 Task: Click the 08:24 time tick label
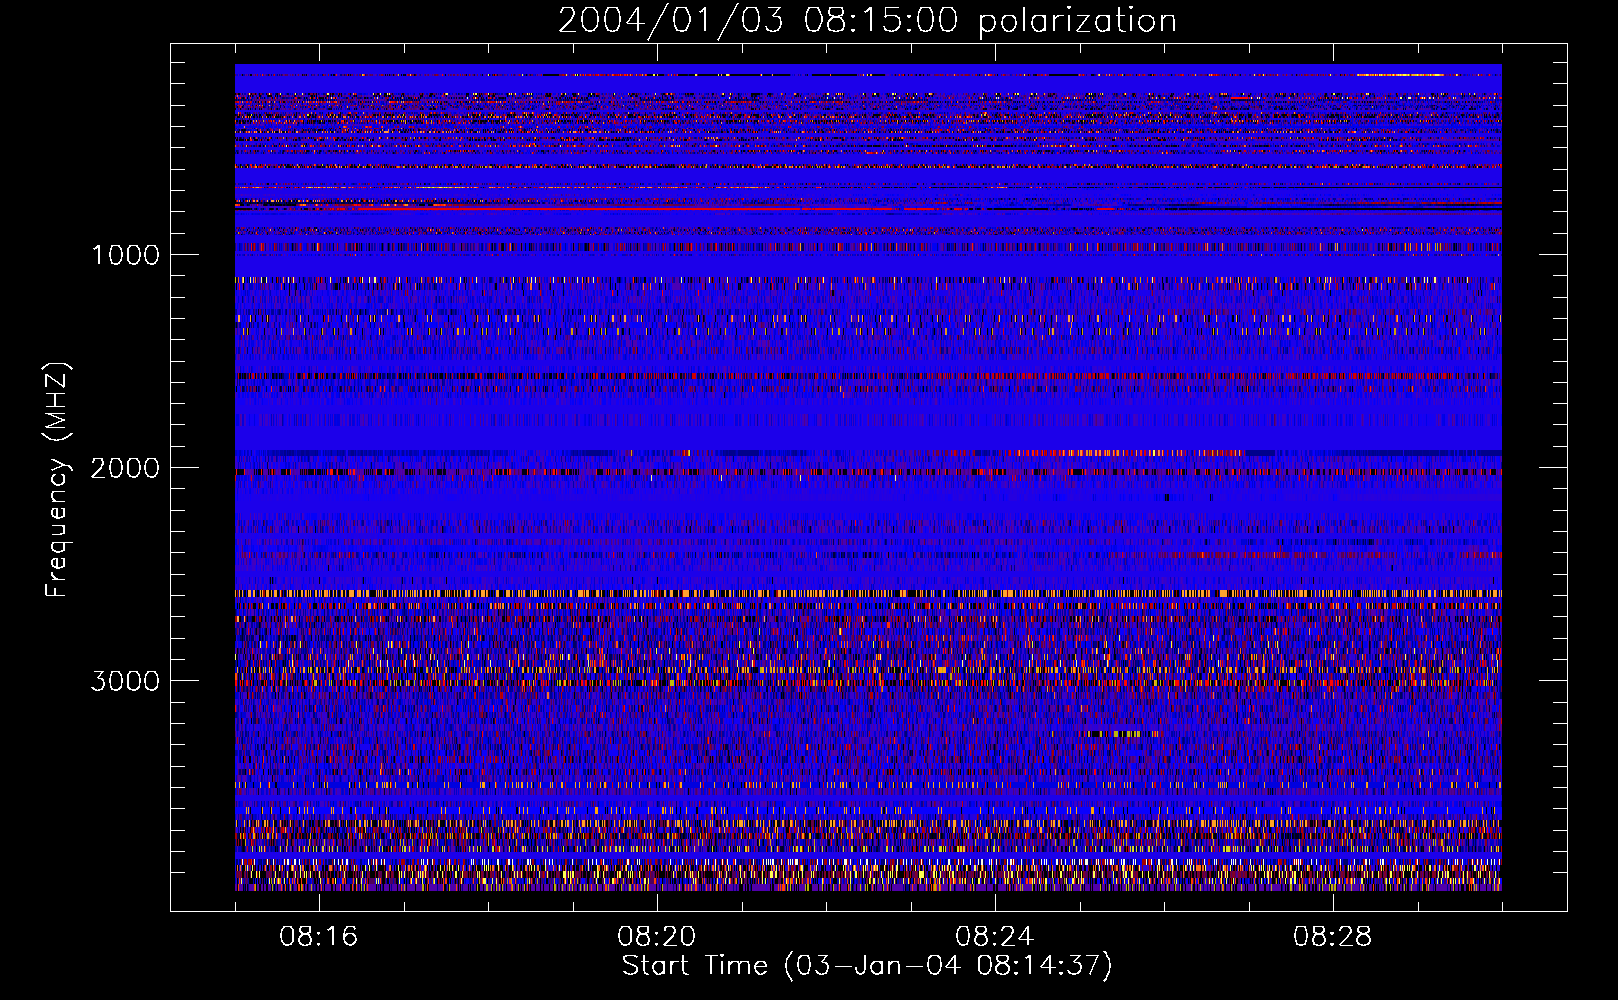point(995,937)
